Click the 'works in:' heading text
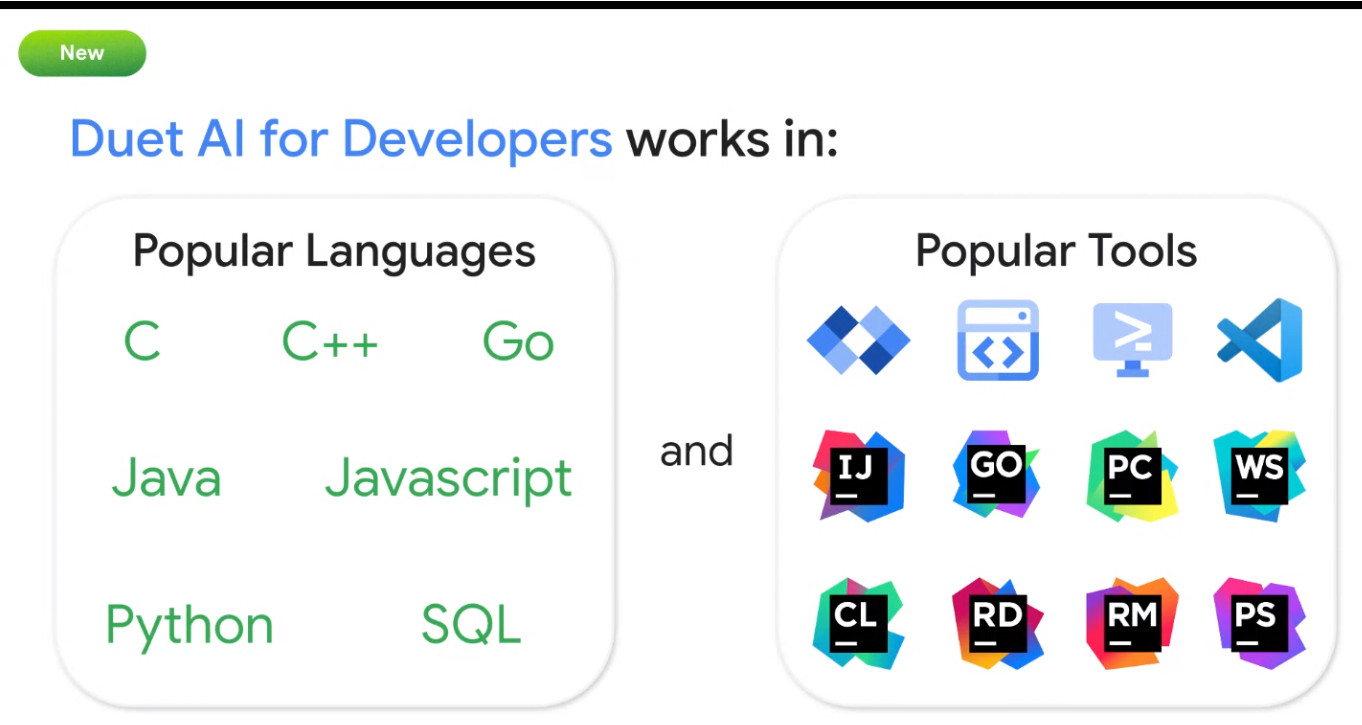Viewport: 1362px width, 725px height. point(732,140)
